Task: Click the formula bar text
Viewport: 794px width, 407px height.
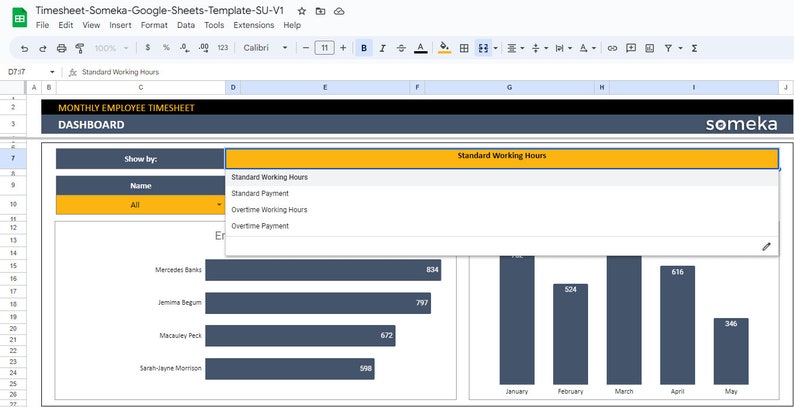Action: [121, 72]
